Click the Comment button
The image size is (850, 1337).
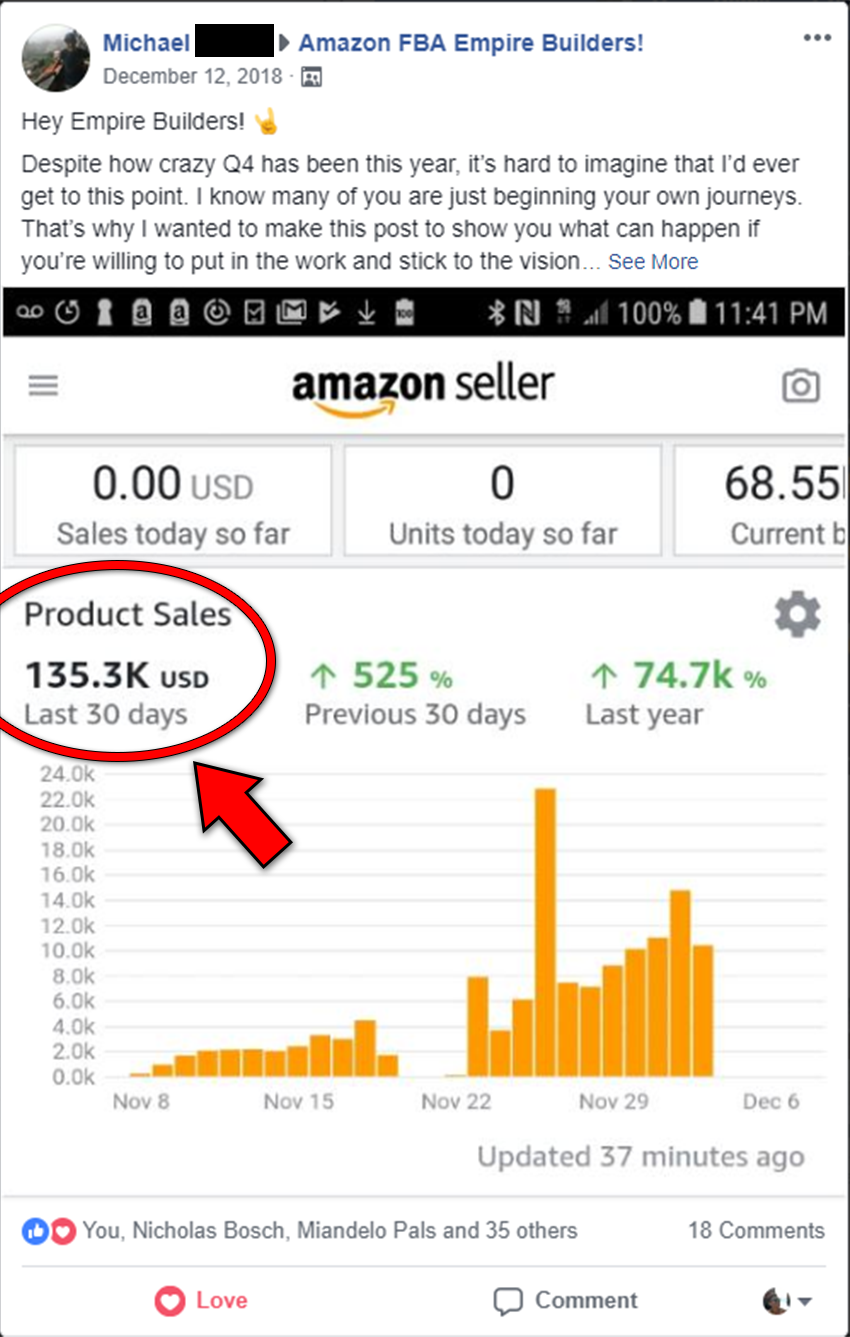coord(565,1300)
